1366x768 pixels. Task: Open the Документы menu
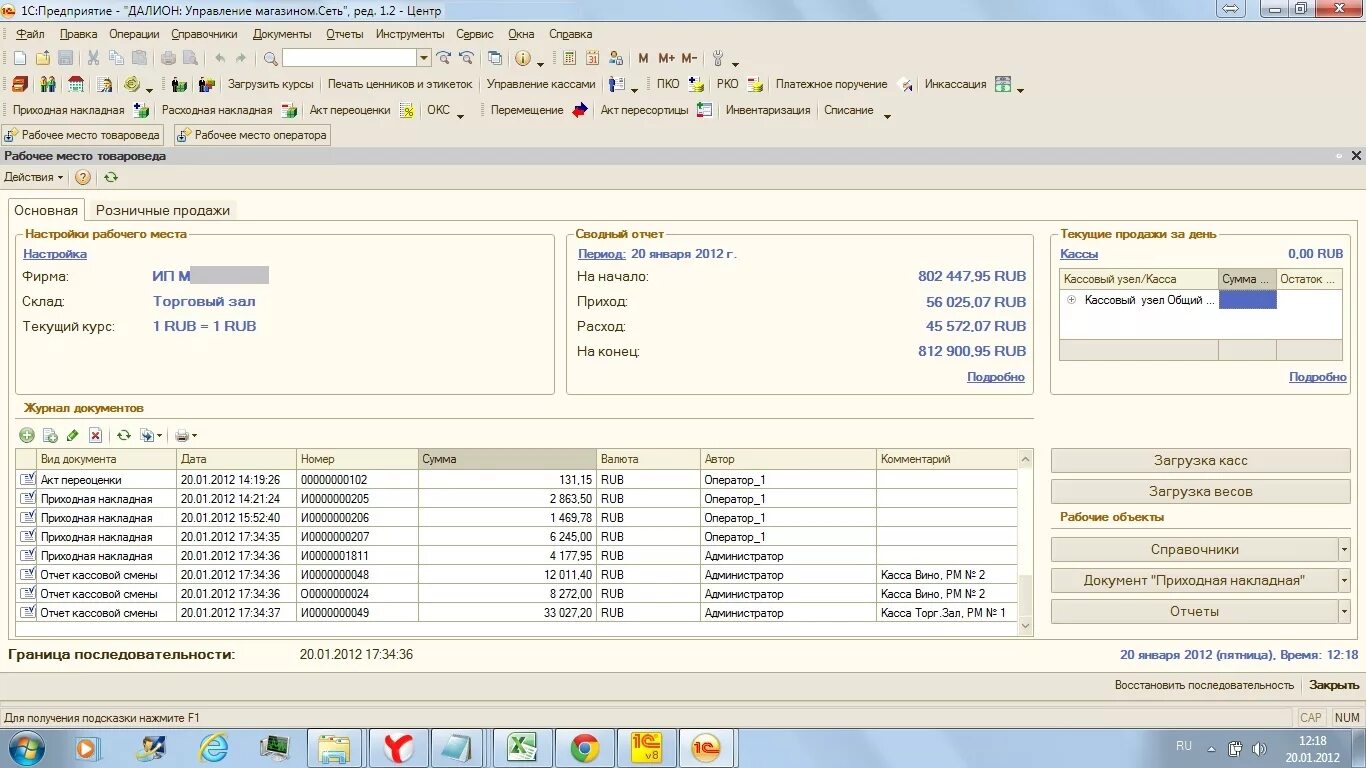point(282,34)
